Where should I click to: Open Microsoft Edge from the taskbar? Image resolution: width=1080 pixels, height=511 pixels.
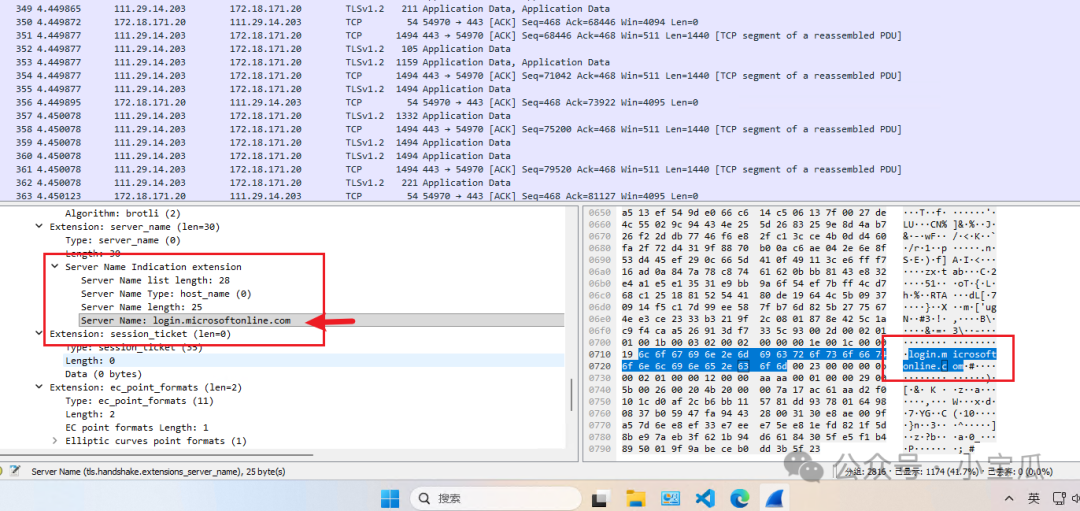coord(739,498)
